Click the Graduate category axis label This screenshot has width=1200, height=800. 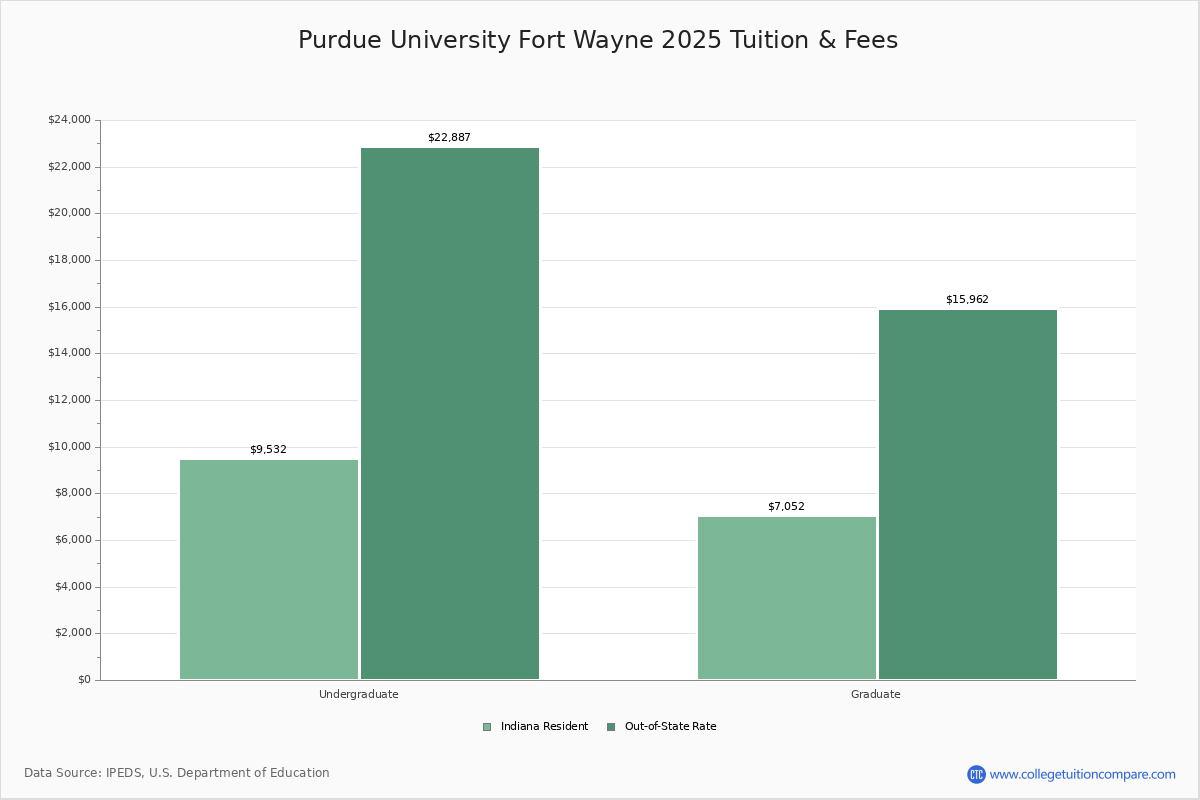pyautogui.click(x=876, y=693)
